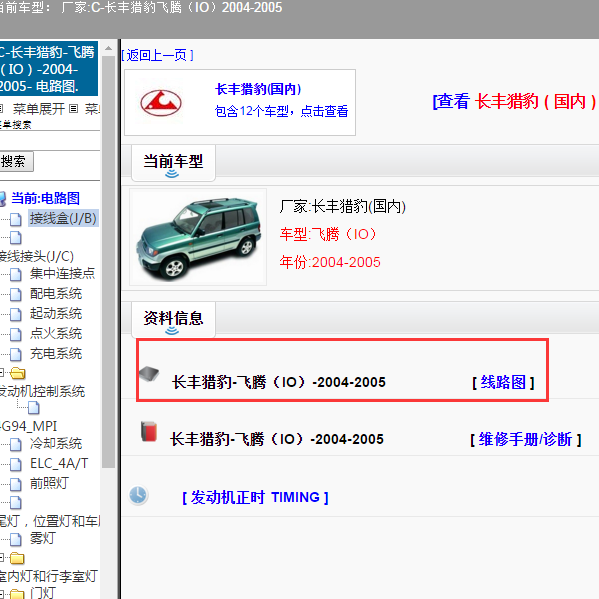Click the red repair manual book icon
Viewport: 599px width, 599px height.
click(149, 432)
